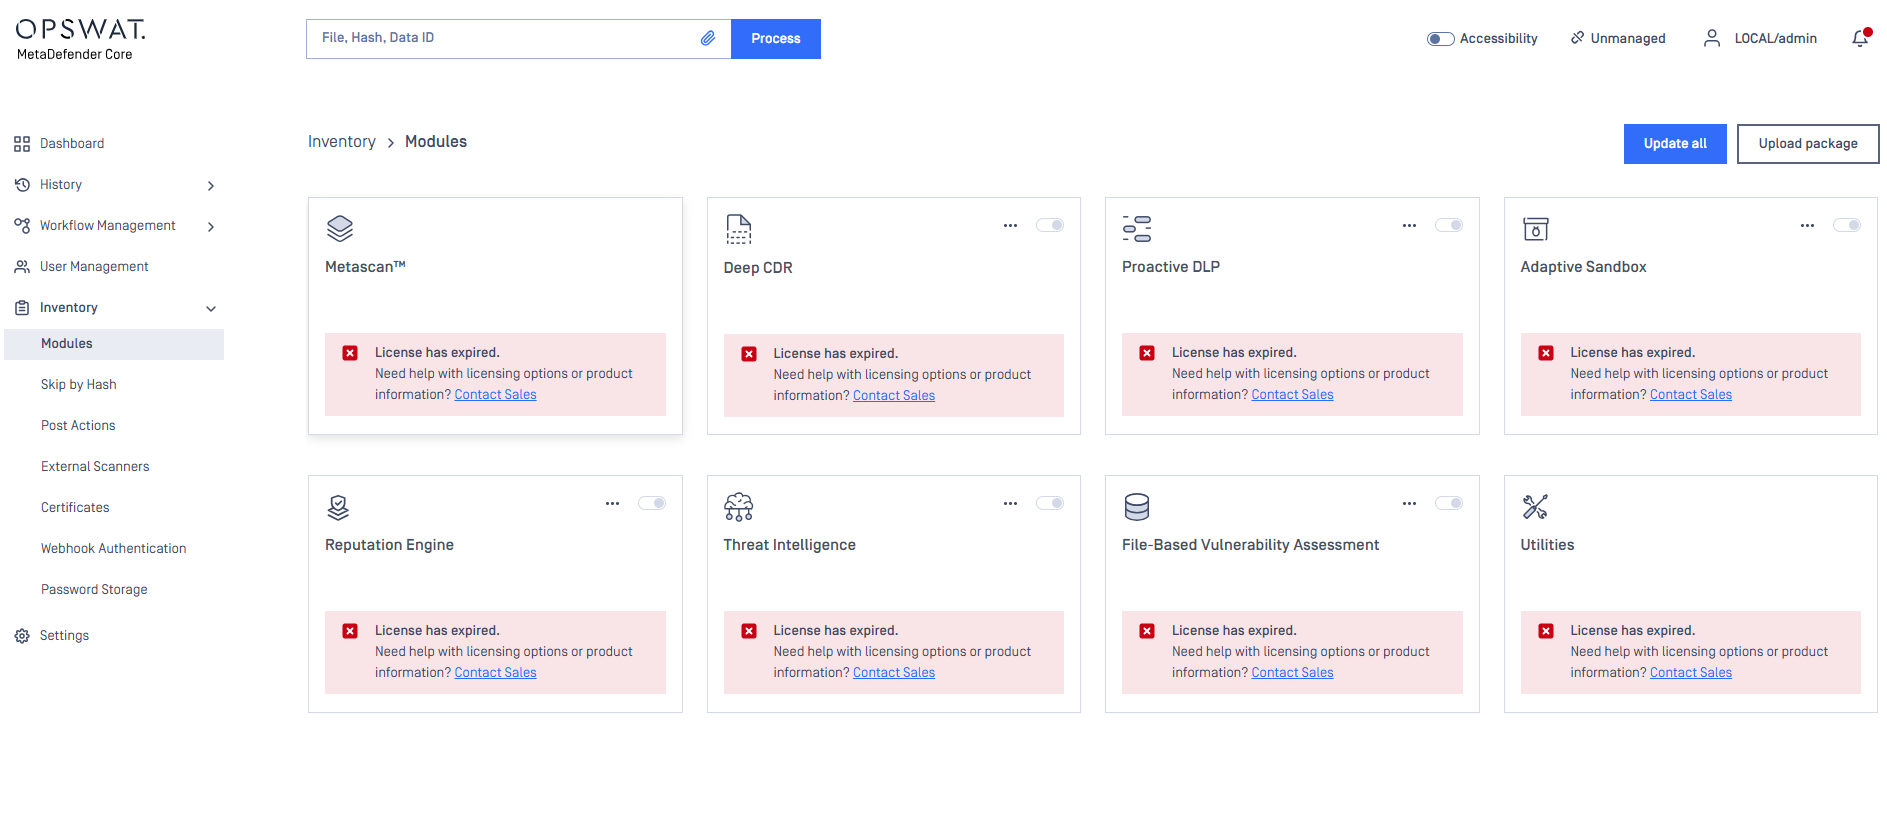Click the Inventory breadcrumb link

click(x=342, y=142)
